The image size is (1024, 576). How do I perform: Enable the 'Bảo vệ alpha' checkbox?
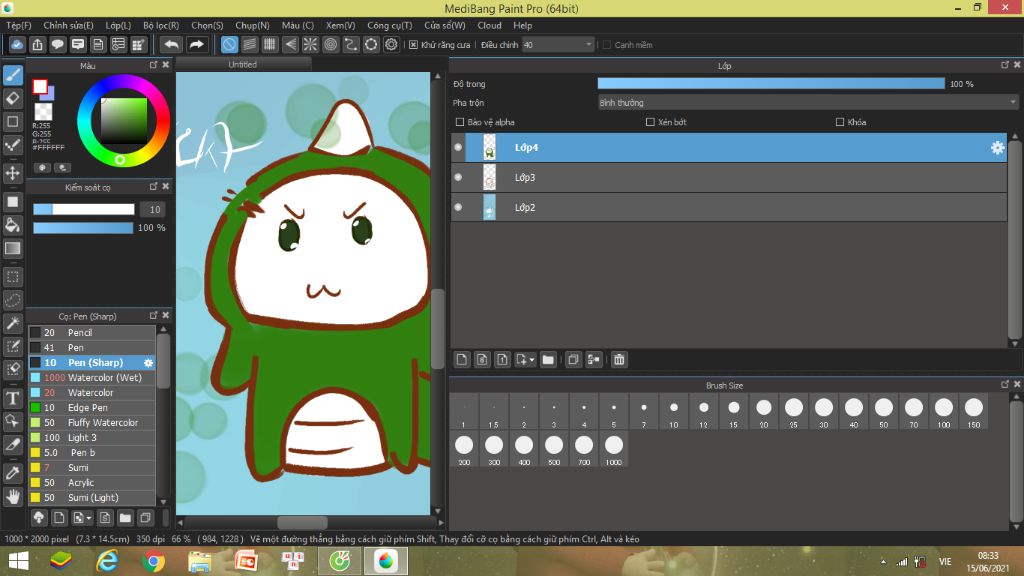point(460,122)
